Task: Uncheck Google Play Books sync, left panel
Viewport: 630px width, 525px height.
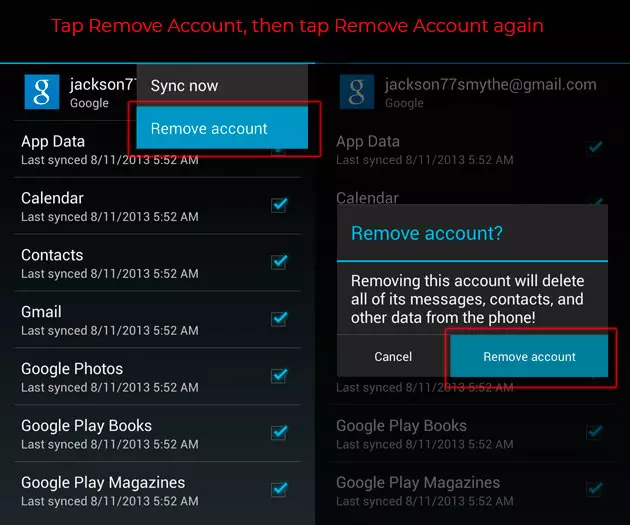Action: (x=279, y=433)
